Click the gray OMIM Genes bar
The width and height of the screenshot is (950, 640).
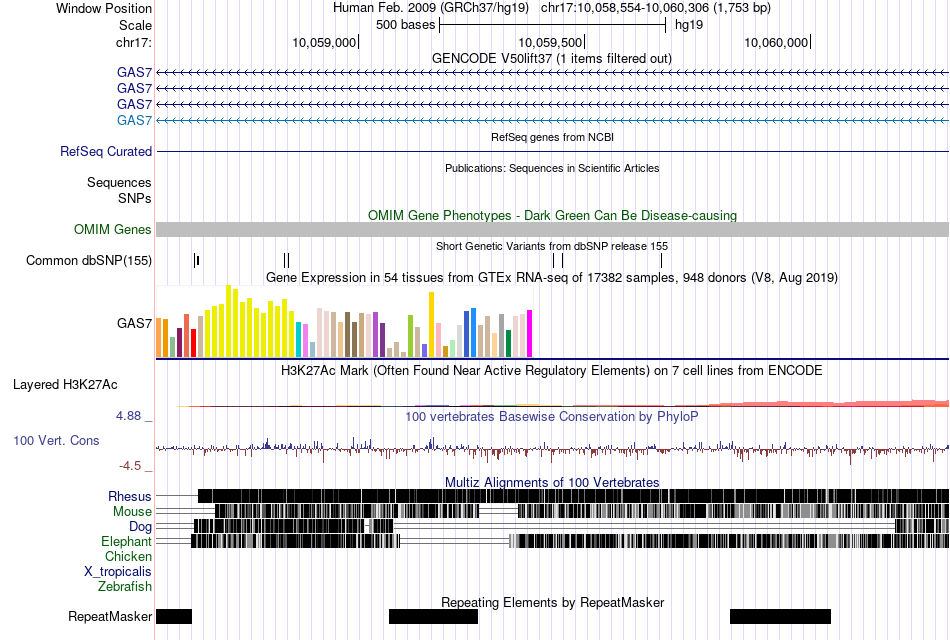(x=552, y=229)
